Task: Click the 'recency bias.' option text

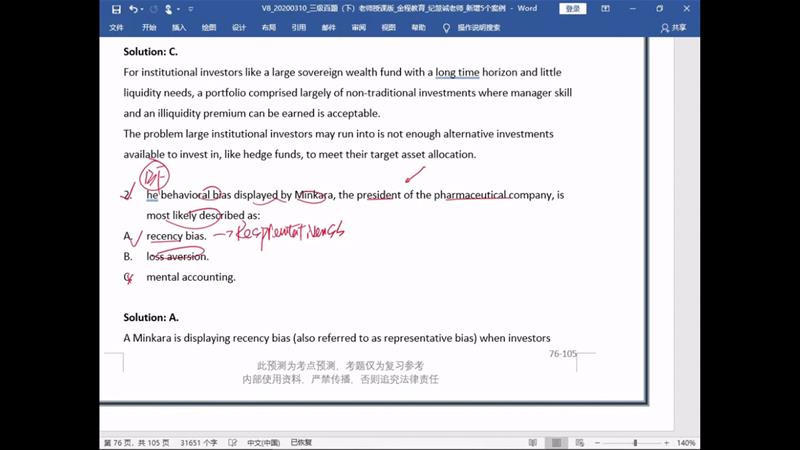Action: coord(176,236)
